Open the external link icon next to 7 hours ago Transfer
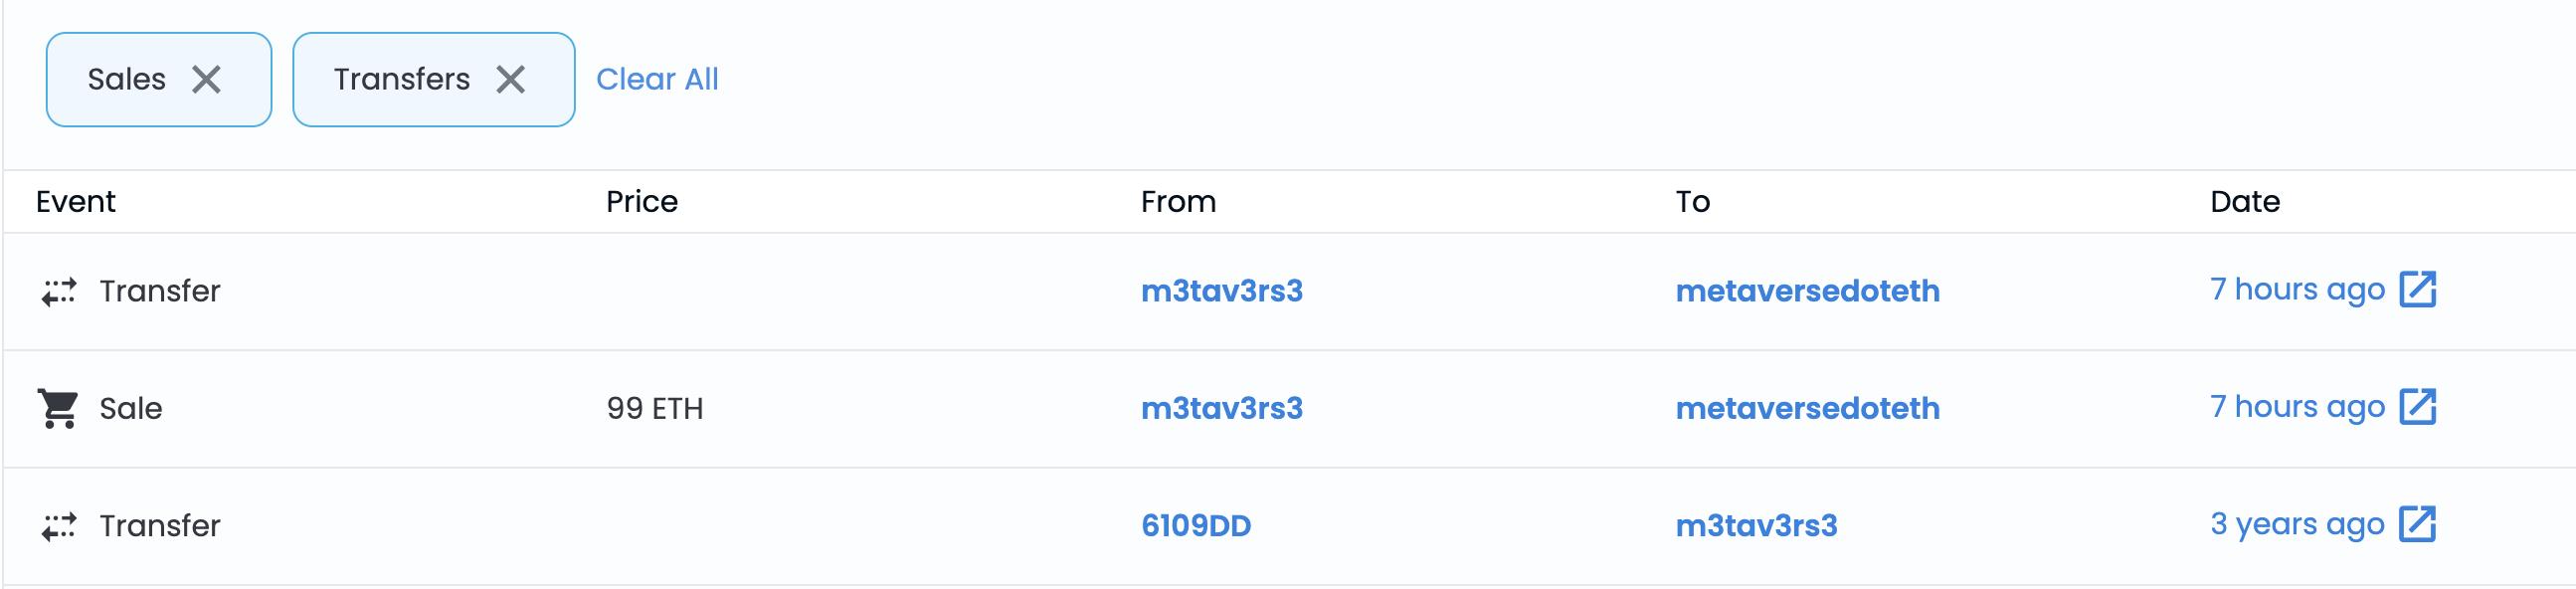 (2420, 289)
